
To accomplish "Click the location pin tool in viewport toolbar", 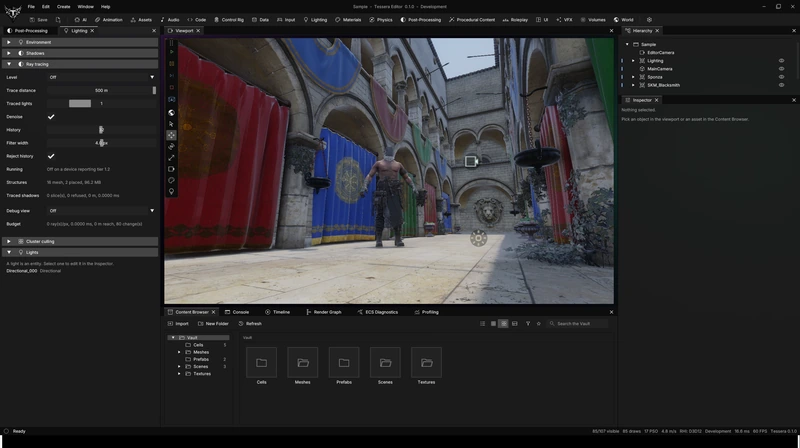I will pyautogui.click(x=171, y=191).
